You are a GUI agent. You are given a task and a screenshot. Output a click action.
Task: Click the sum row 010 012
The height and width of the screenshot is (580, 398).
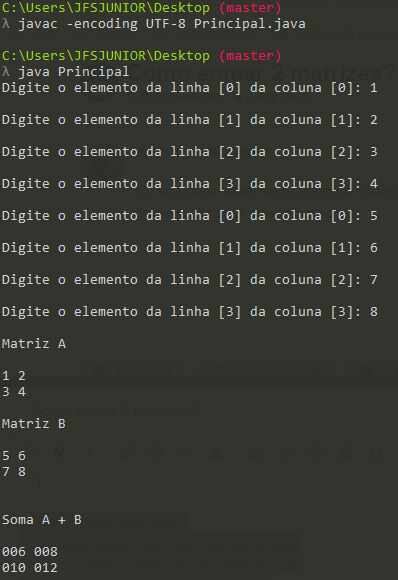tap(30, 568)
